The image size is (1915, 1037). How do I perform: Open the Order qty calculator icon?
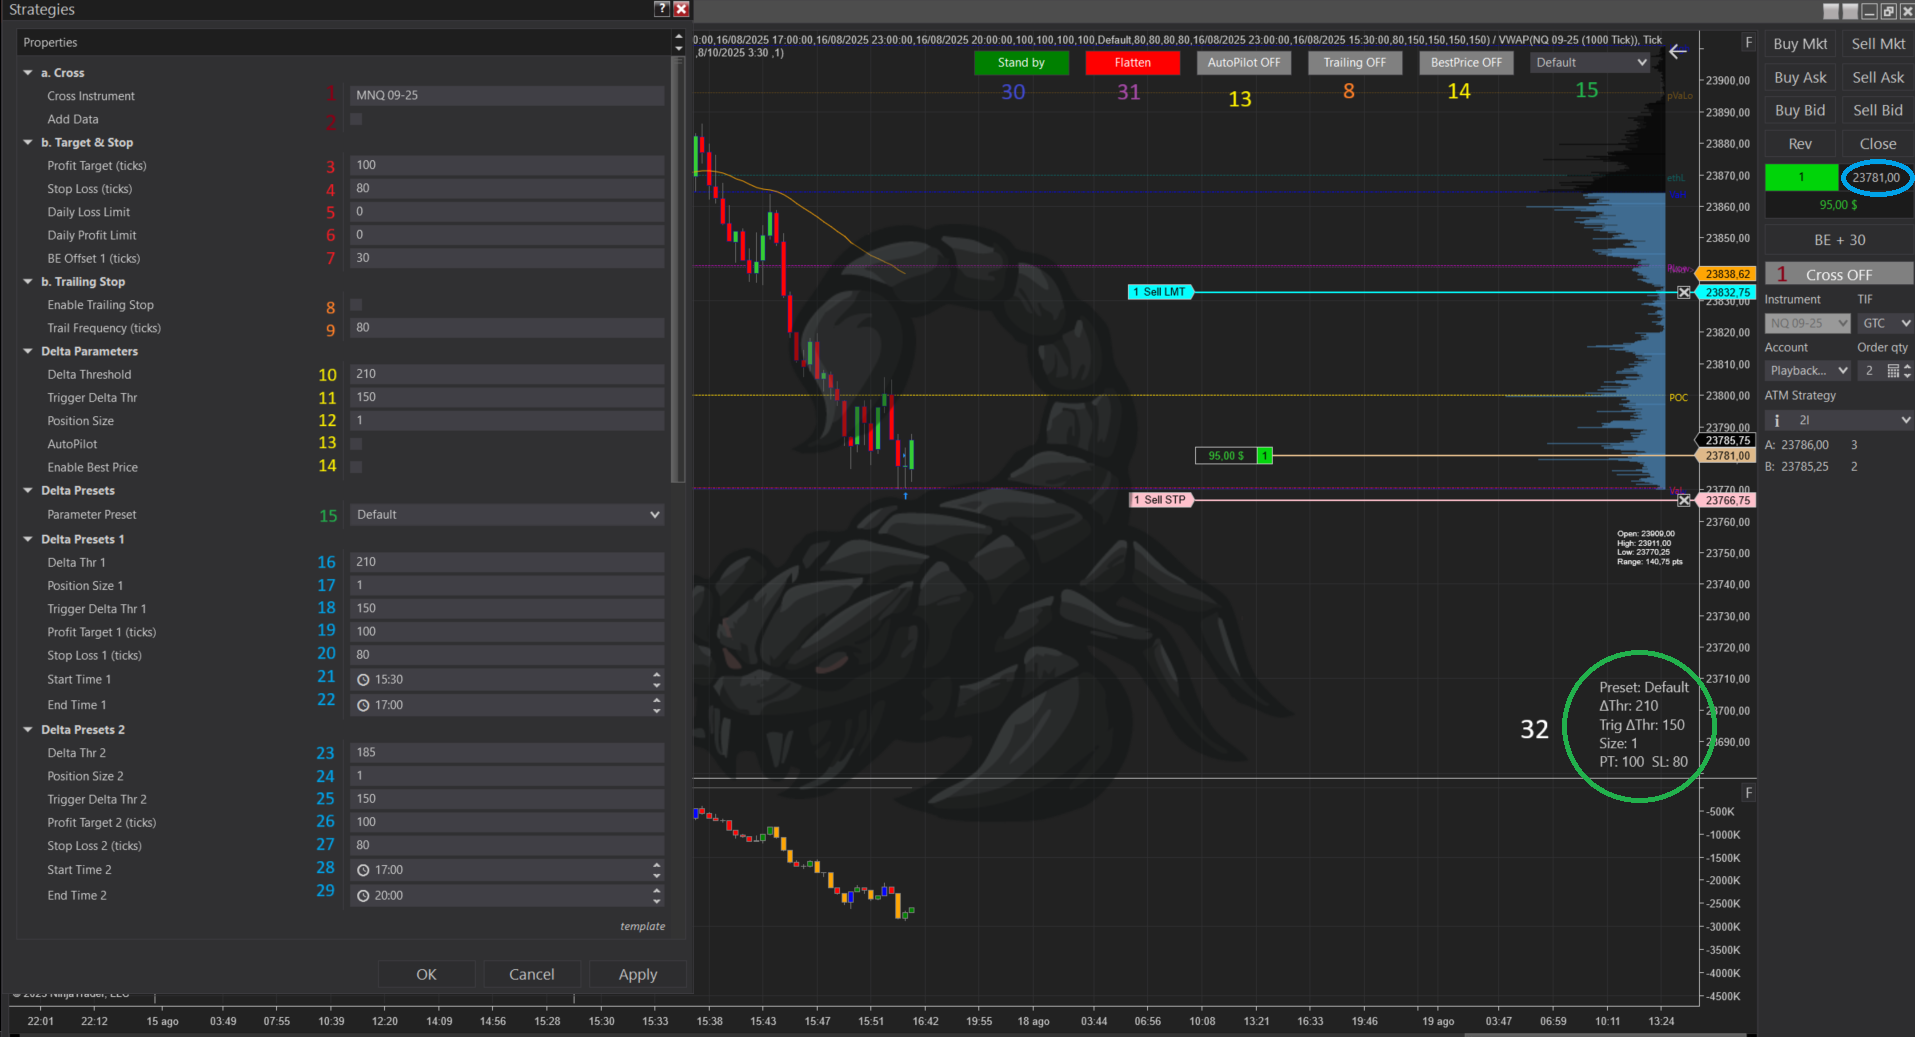[1892, 371]
